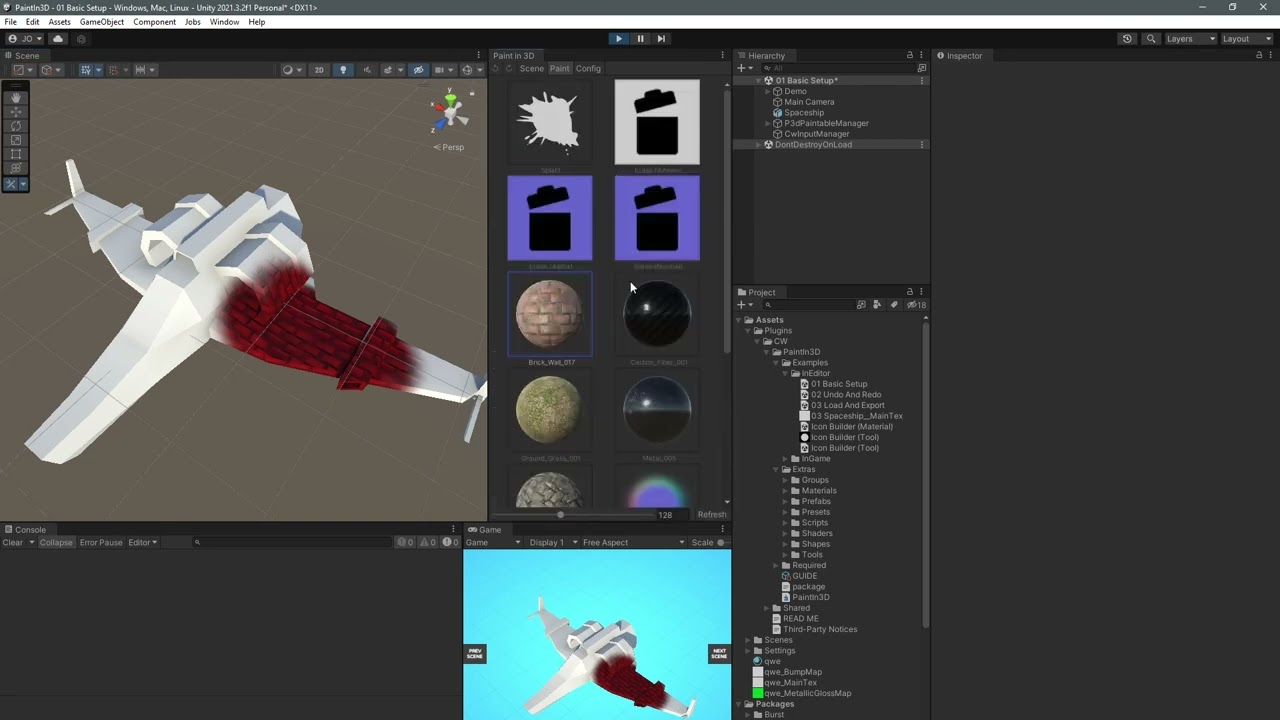Select the white eraser bucket tool icon

point(657,122)
